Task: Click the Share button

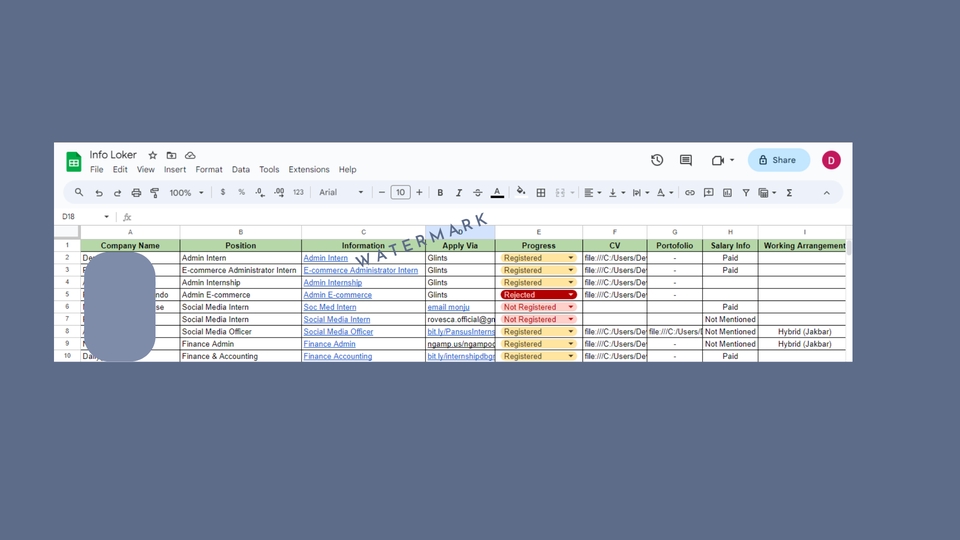Action: (x=778, y=160)
